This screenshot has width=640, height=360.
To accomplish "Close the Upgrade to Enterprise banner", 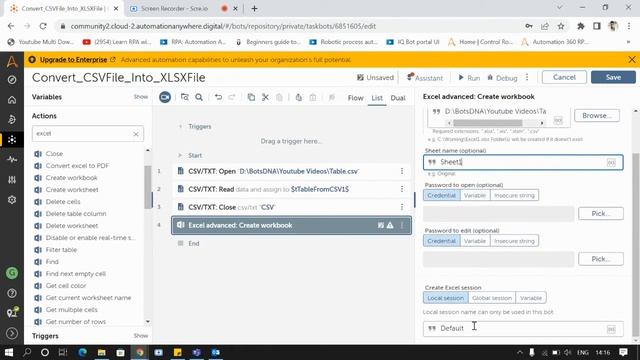I will point(632,60).
